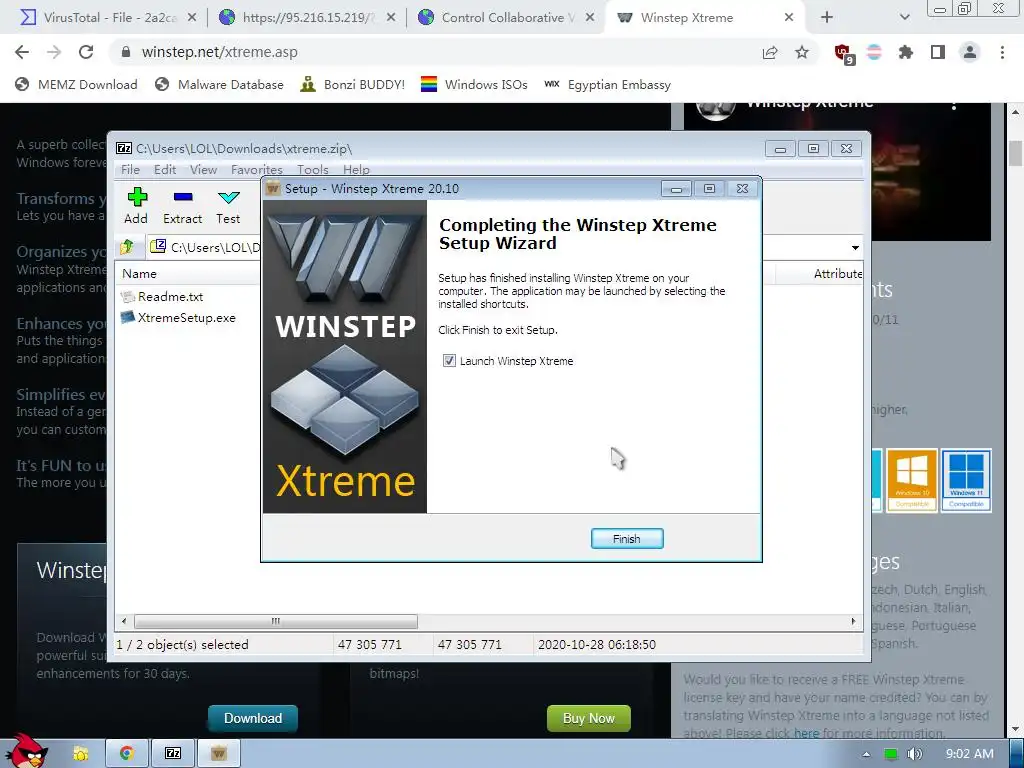The width and height of the screenshot is (1024, 768).
Task: Open the Extensions puzzle icon
Action: point(906,52)
